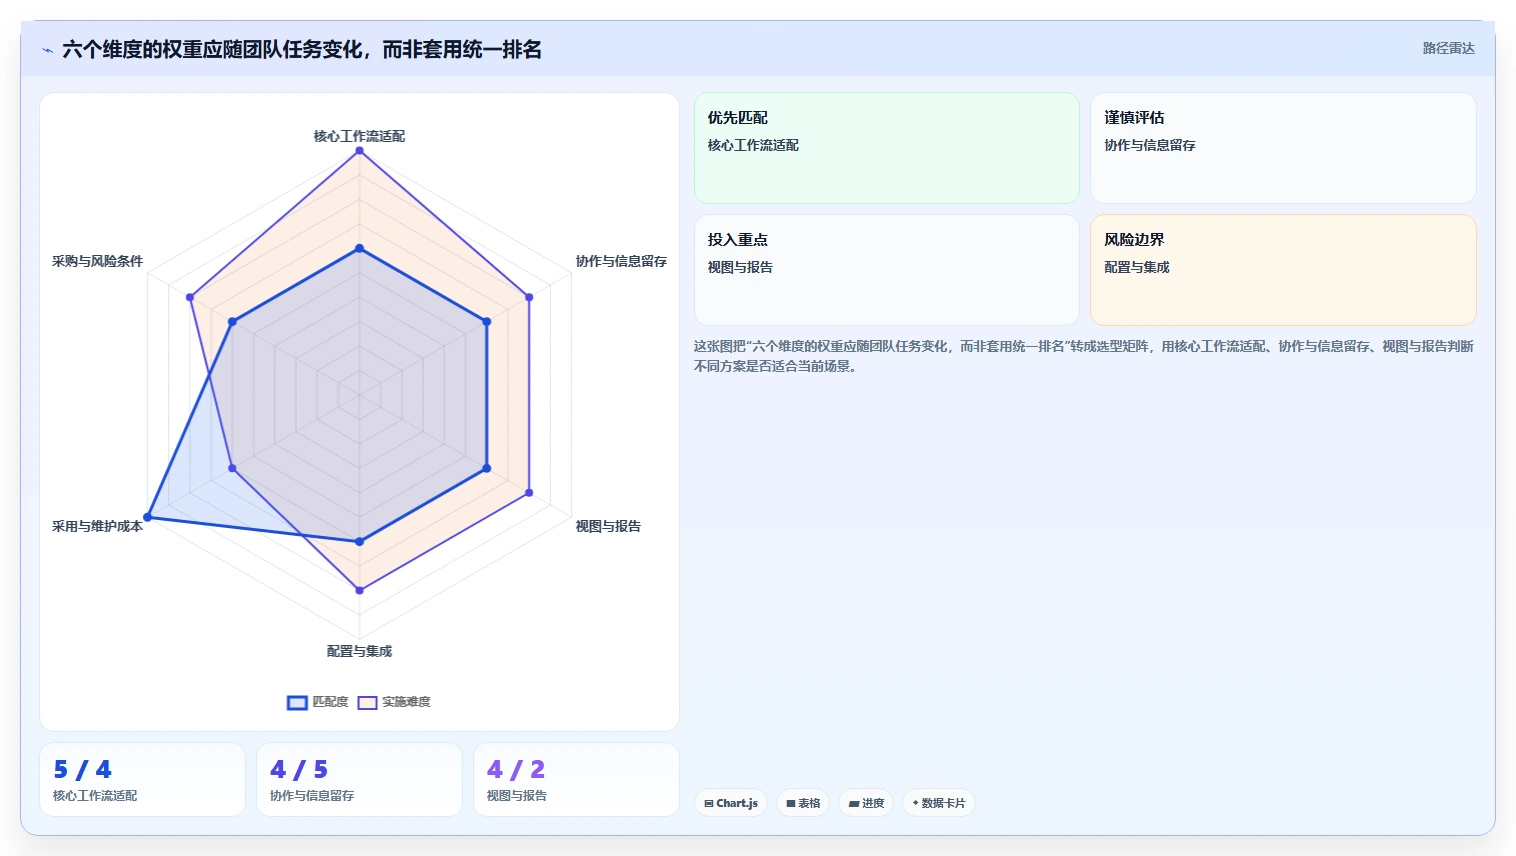This screenshot has height=856, width=1516.
Task: Click the 进度 chip
Action: tap(866, 803)
